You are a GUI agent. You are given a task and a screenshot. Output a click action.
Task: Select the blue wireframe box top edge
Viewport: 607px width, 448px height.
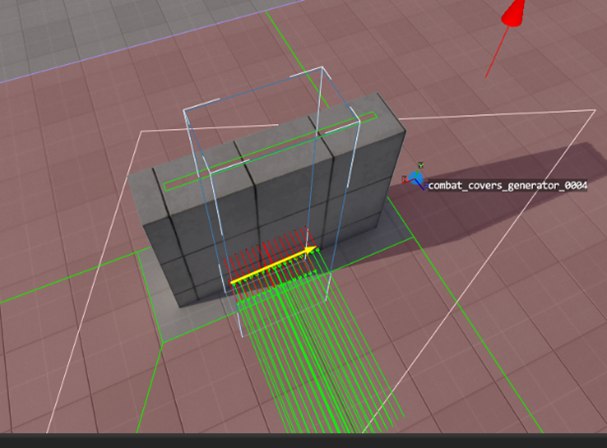[x=254, y=88]
